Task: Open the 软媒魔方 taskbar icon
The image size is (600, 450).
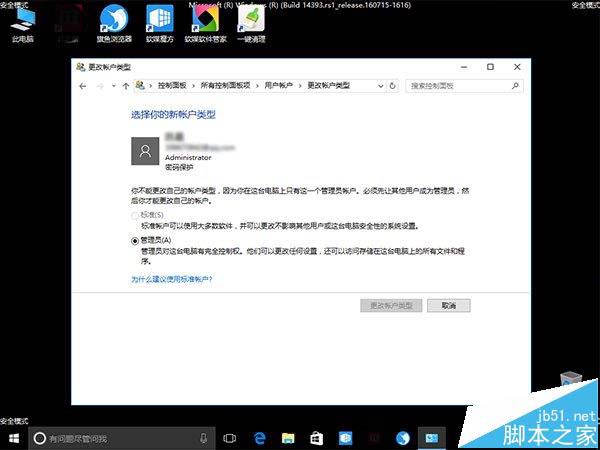Action: click(346, 439)
